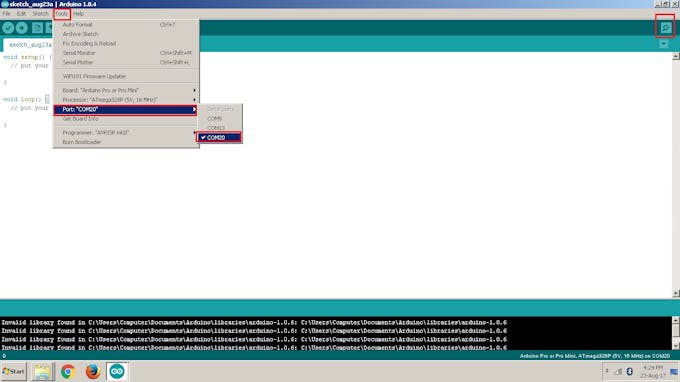Click the Upload arrow toolbar button
This screenshot has height=382, width=680.
pos(21,28)
